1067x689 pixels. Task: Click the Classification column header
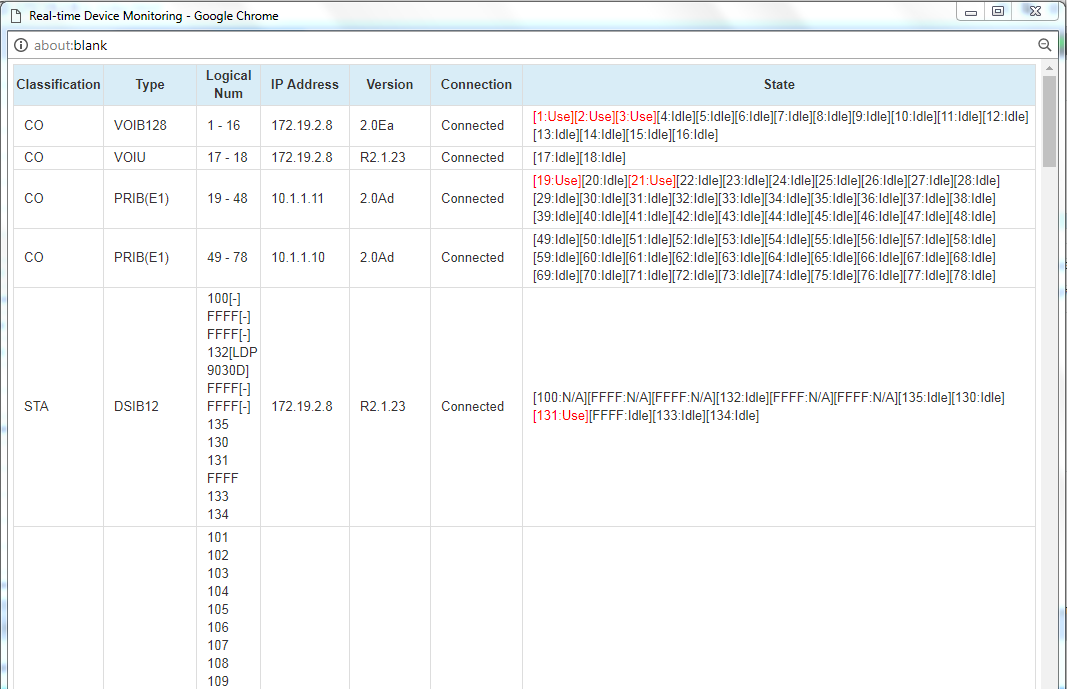[58, 85]
